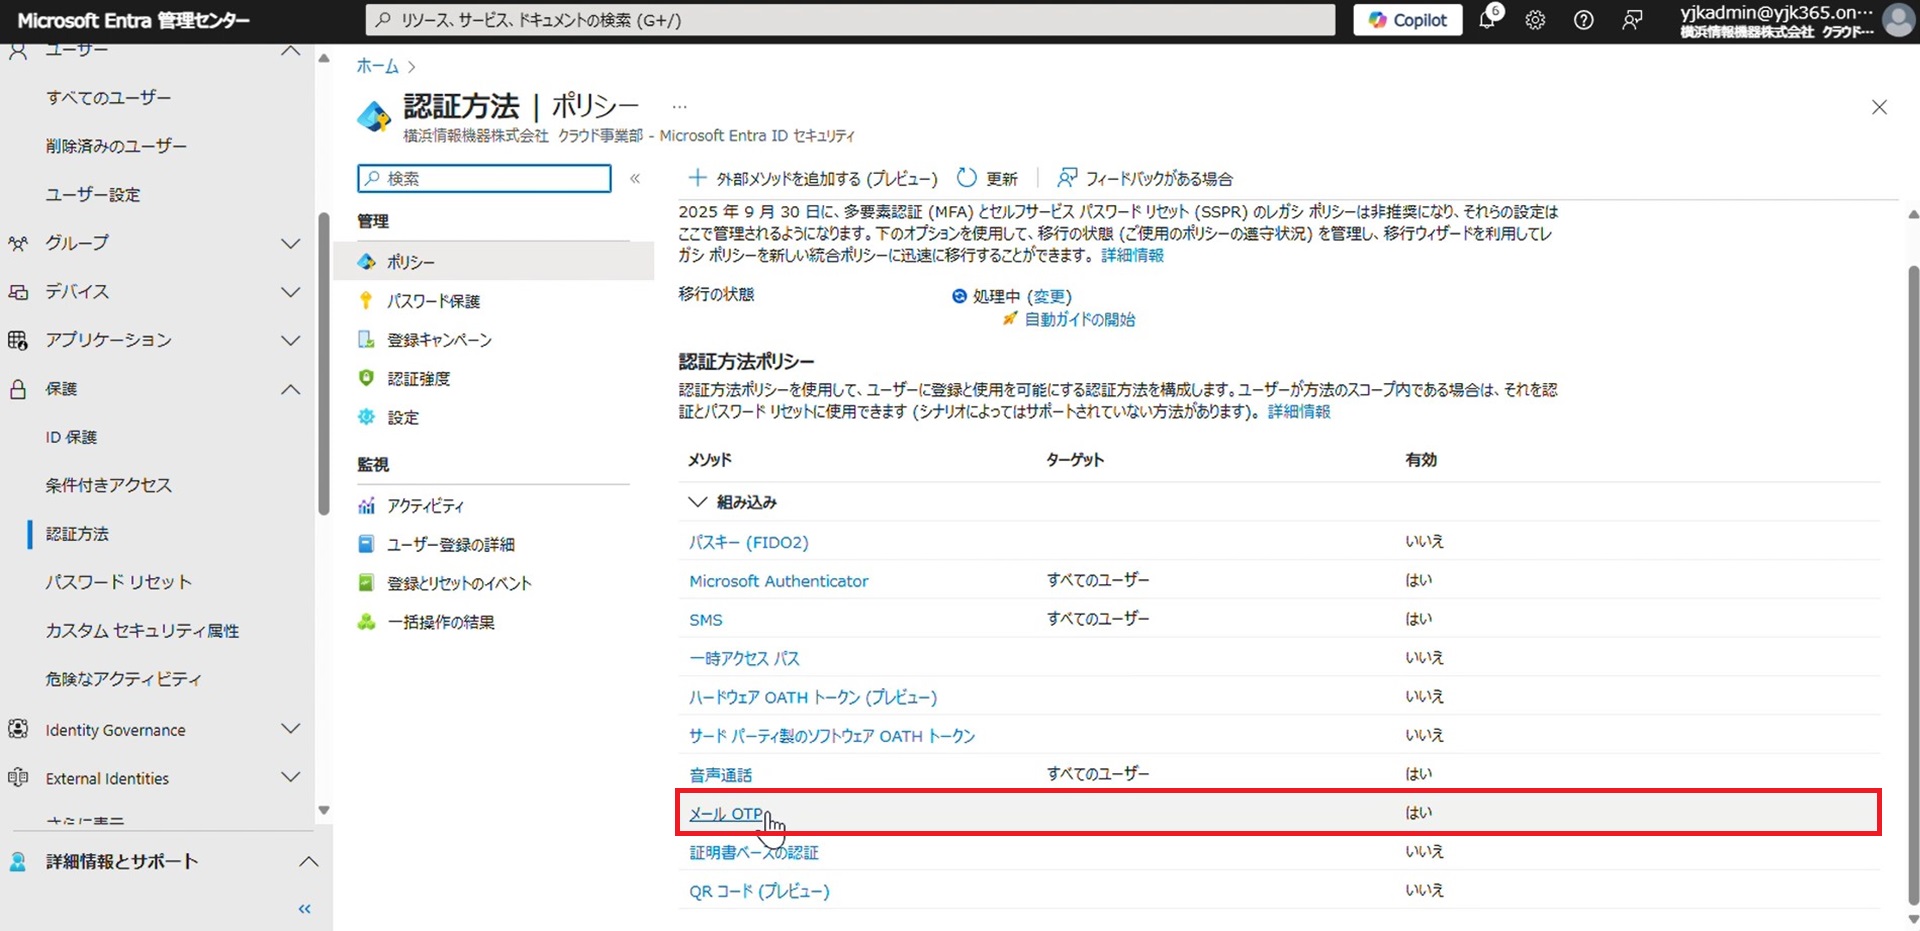This screenshot has width=1920, height=931.
Task: Click the refresh (更新) icon
Action: [x=966, y=178]
